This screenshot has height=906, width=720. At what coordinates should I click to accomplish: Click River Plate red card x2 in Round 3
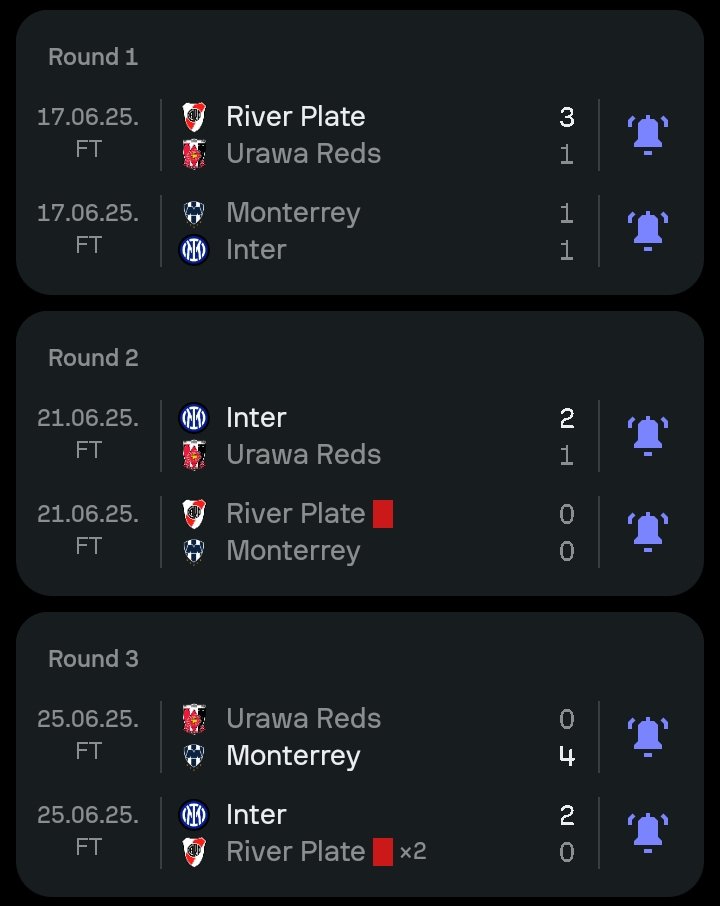(399, 852)
